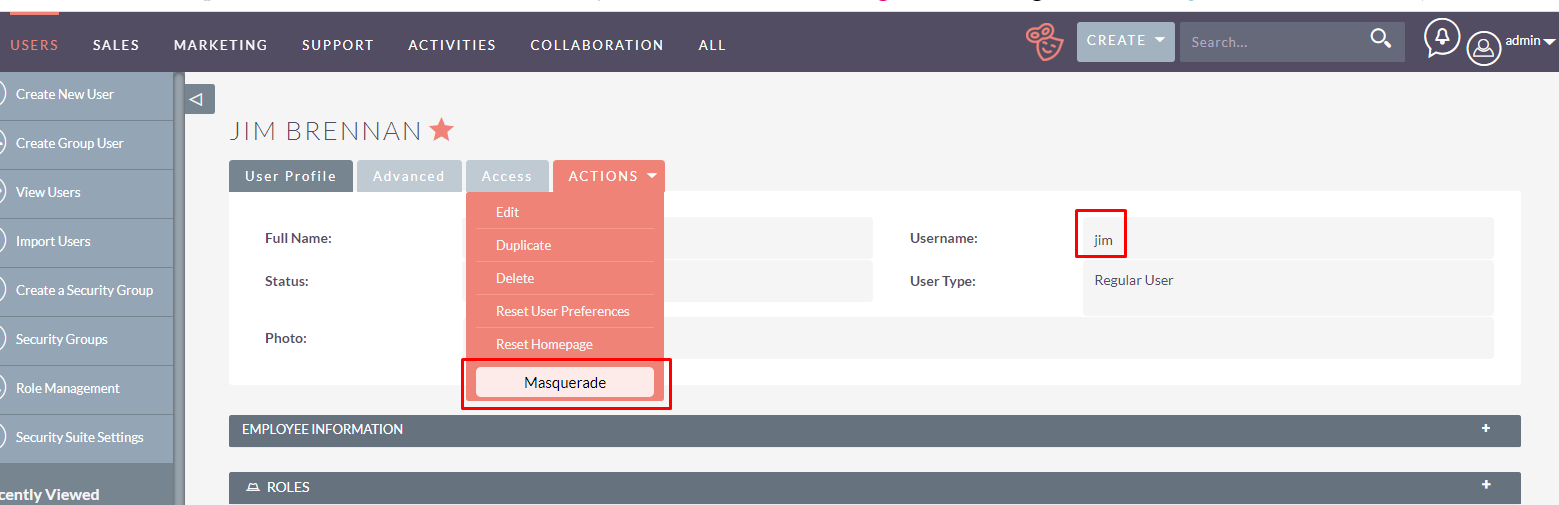Open the CREATE dropdown
Screen dimensions: 1559x505
click(x=1124, y=41)
